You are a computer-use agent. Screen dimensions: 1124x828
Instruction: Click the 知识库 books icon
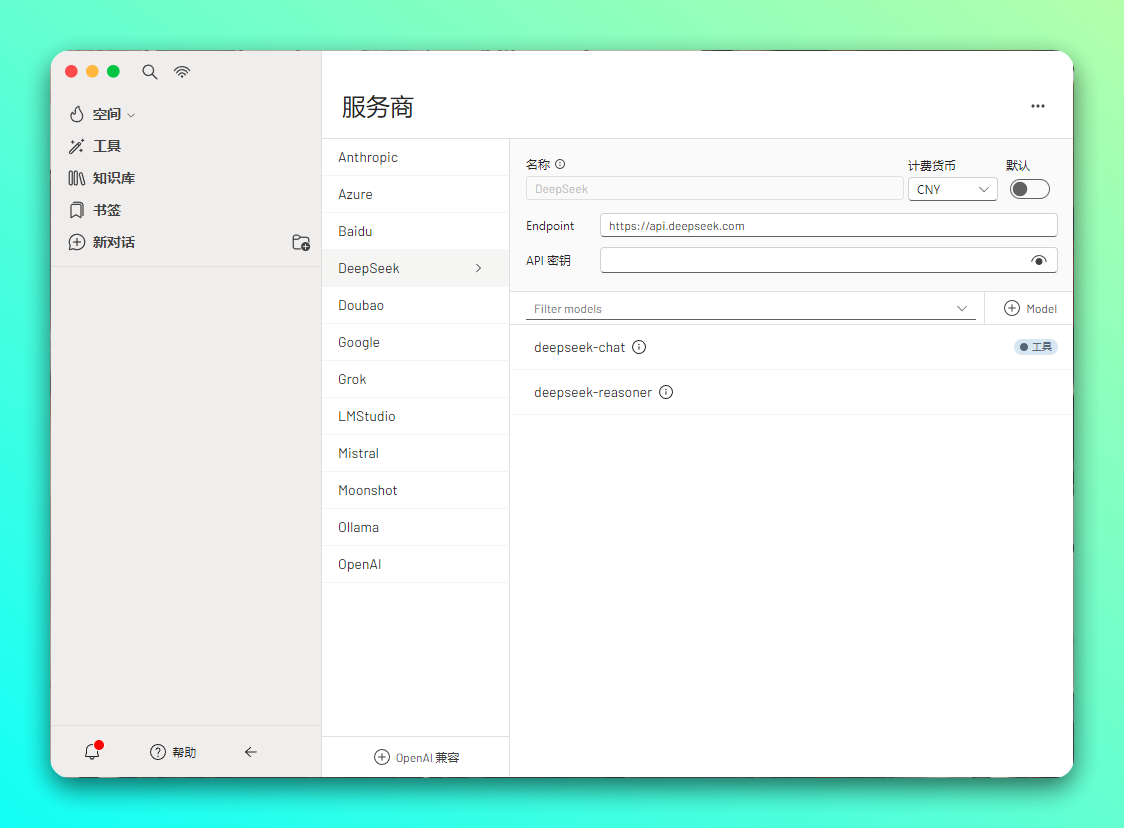[x=77, y=178]
